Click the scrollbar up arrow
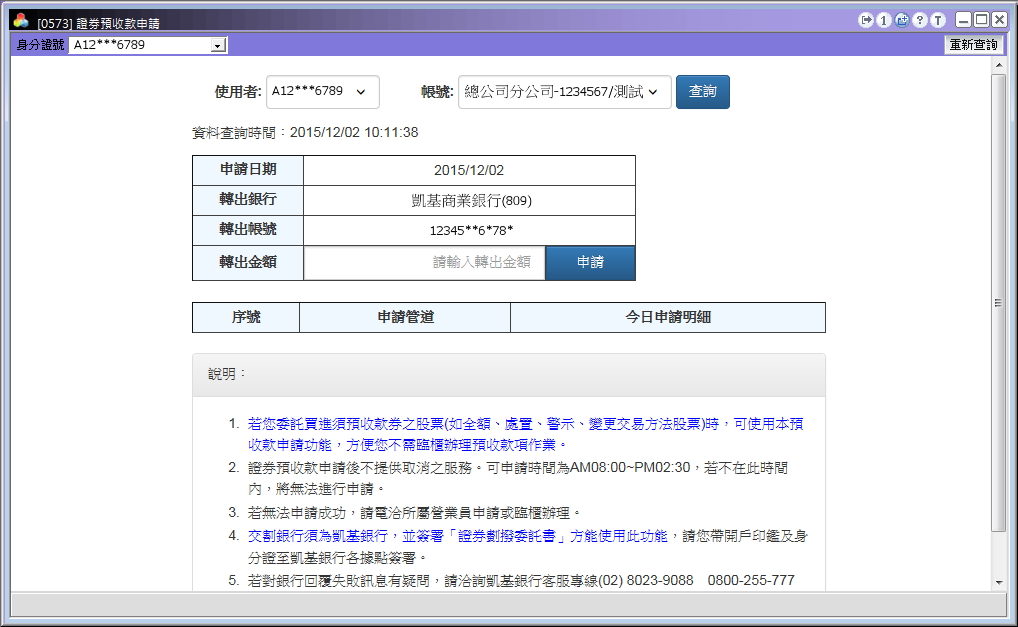 pyautogui.click(x=999, y=65)
